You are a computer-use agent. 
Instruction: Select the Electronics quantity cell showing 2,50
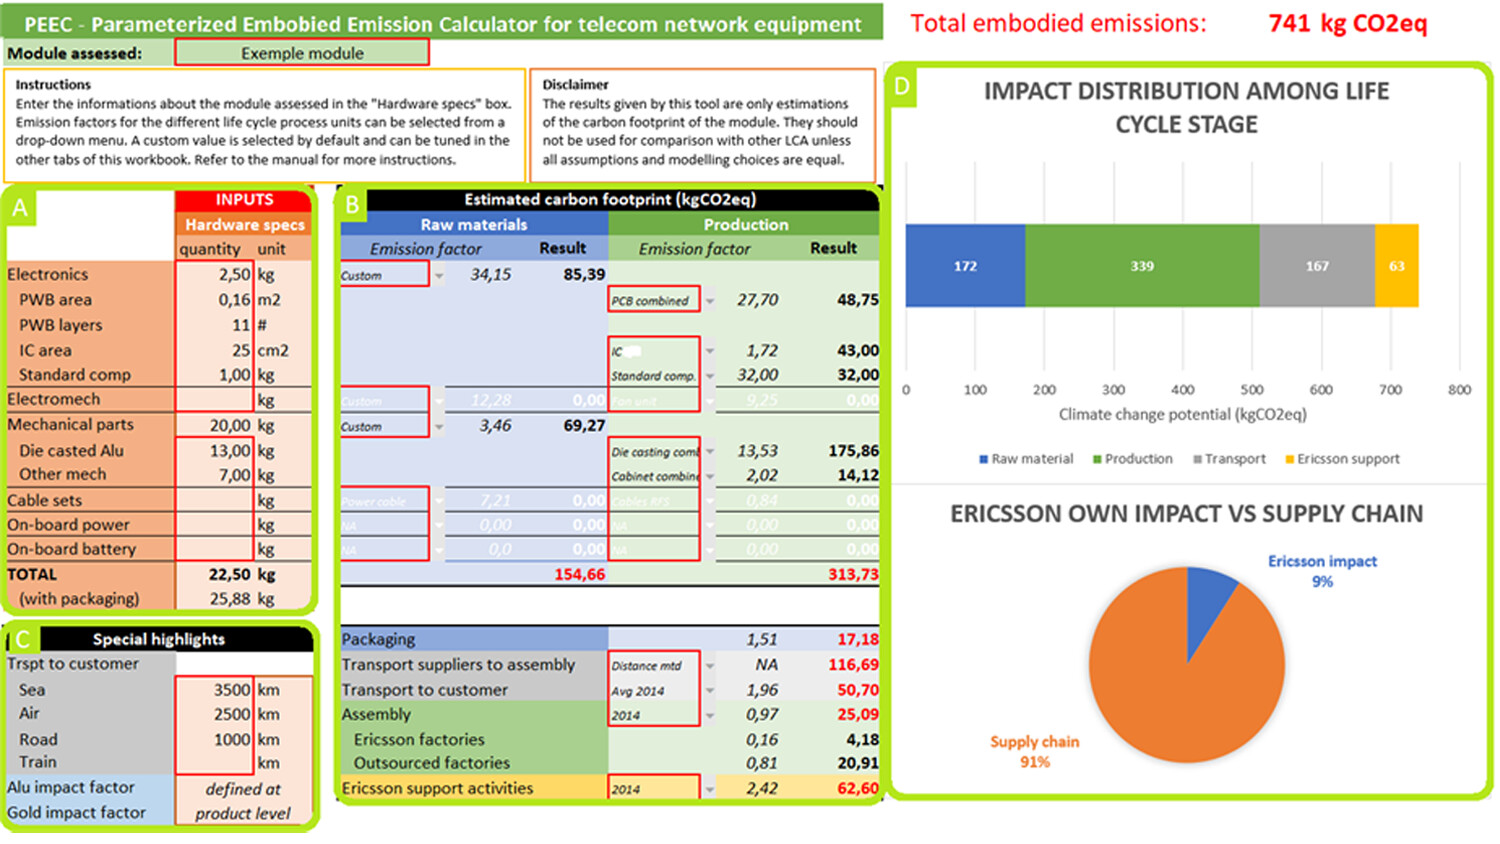pyautogui.click(x=215, y=274)
